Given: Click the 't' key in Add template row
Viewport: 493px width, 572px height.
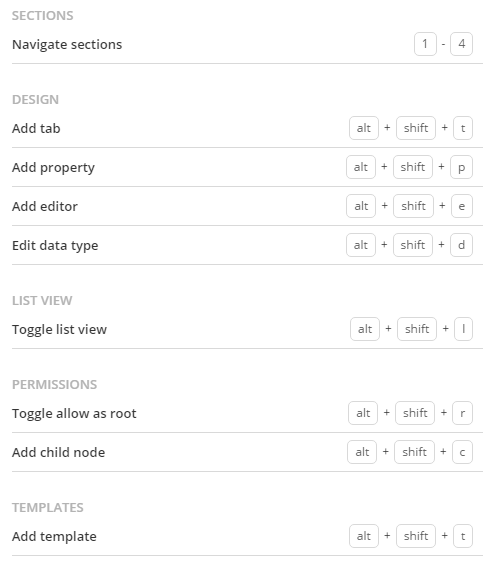Looking at the screenshot, I should pos(463,536).
